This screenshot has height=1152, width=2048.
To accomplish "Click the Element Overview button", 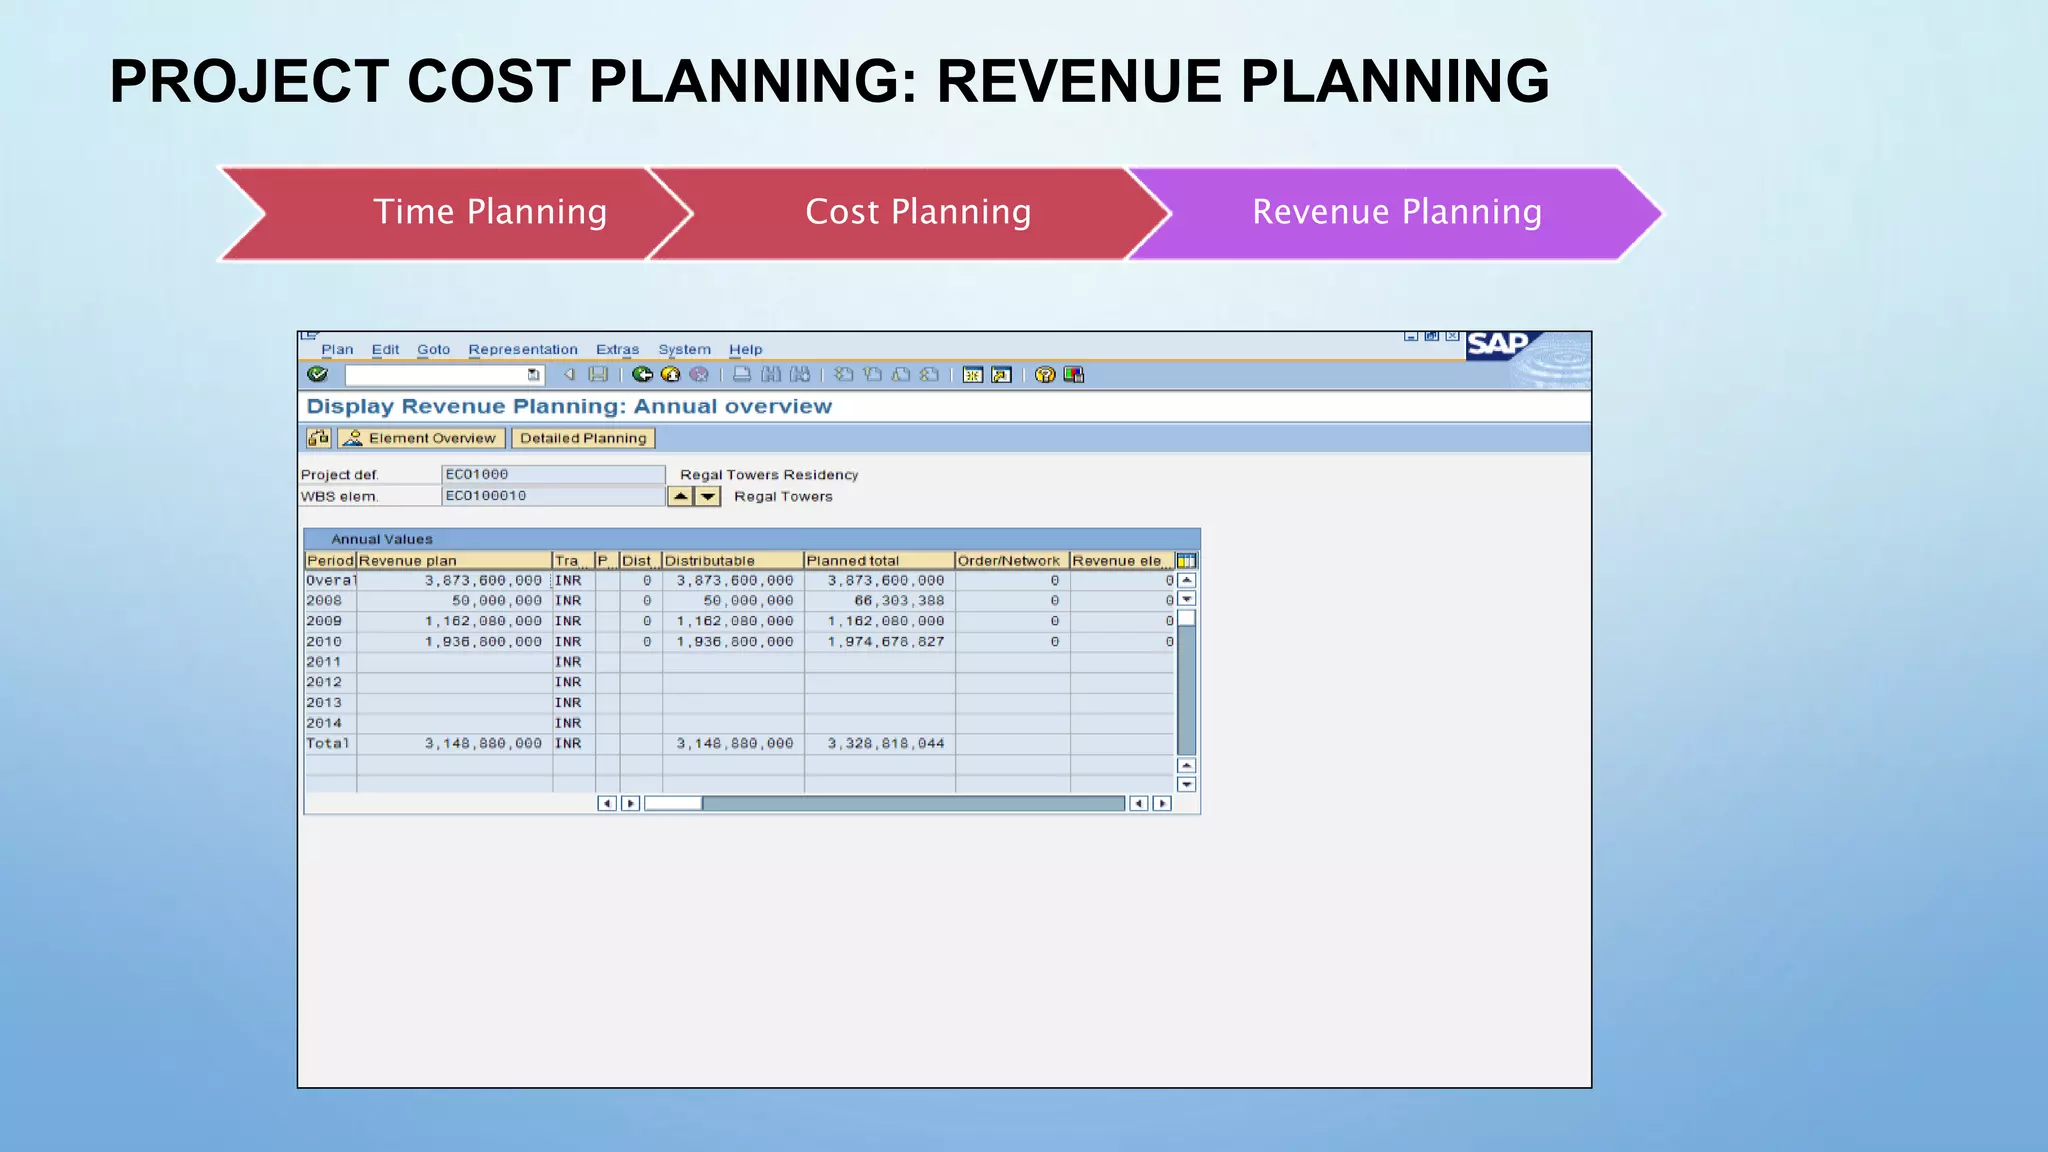I will click(421, 438).
